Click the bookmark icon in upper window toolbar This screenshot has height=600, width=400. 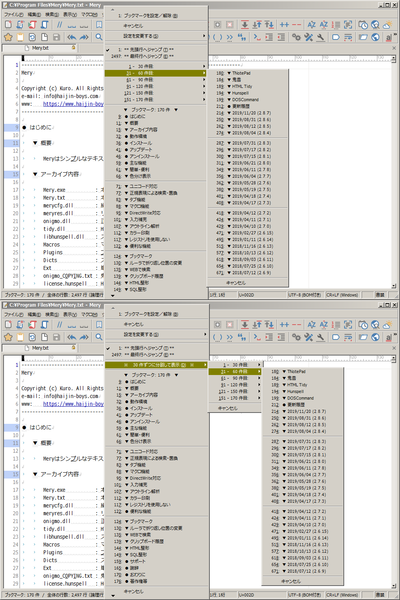coord(99,25)
